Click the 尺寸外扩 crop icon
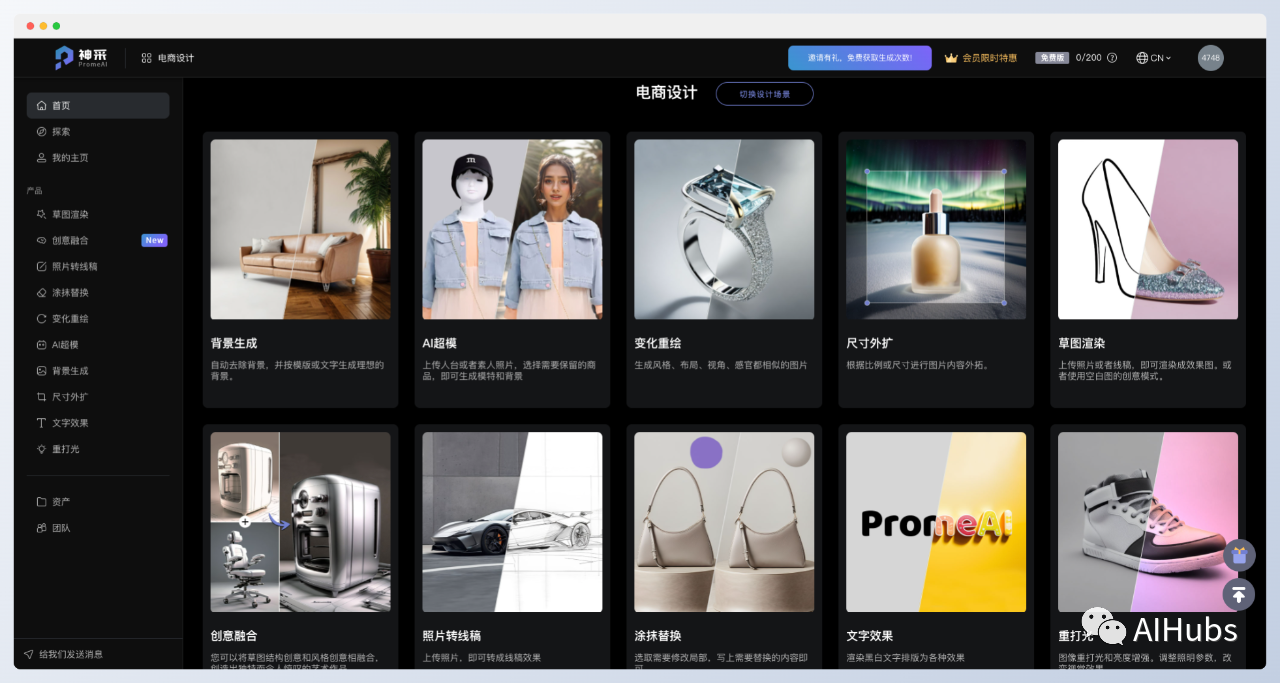1280x683 pixels. click(41, 397)
